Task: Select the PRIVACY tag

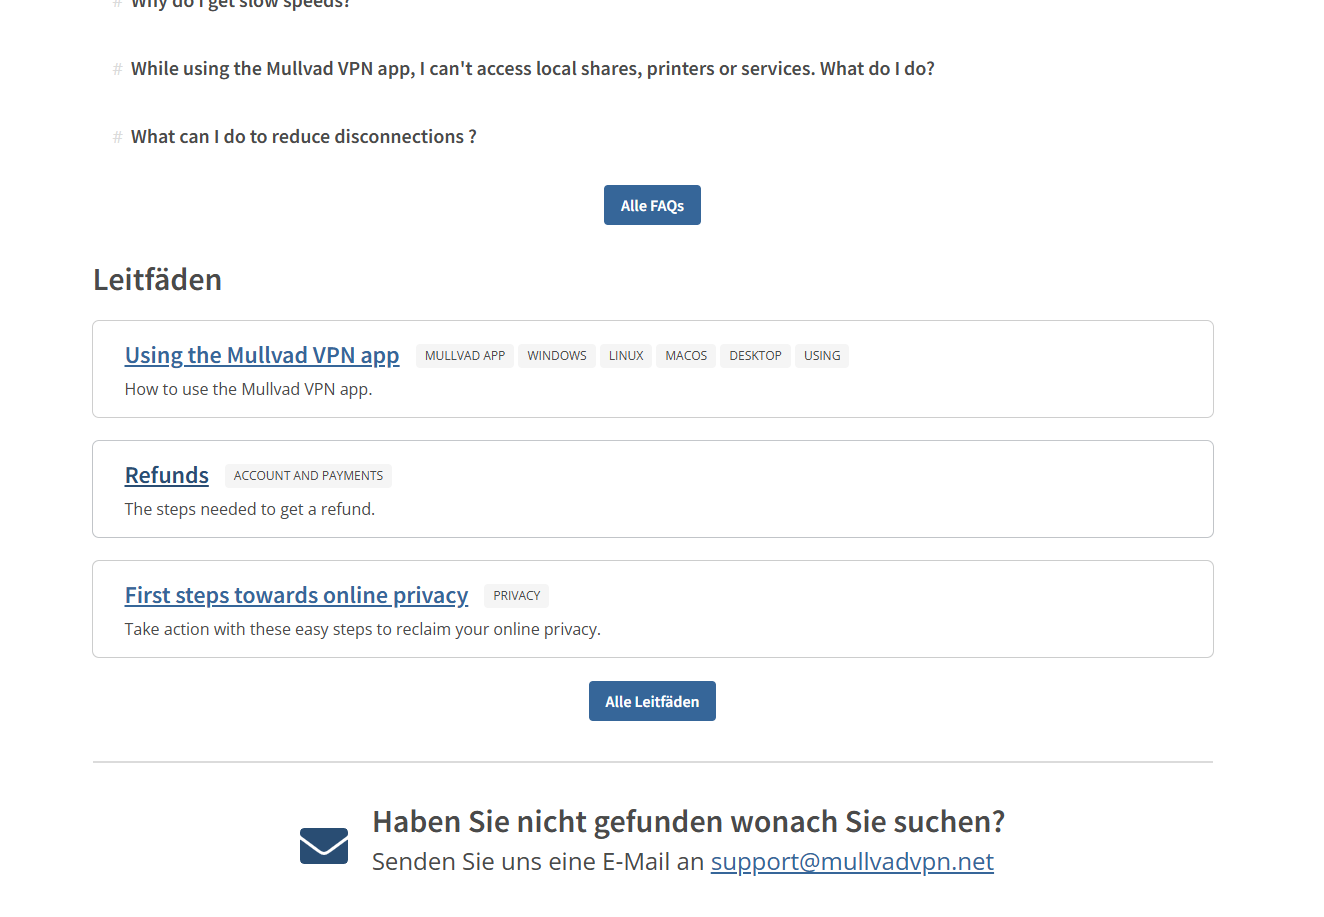Action: coord(516,596)
